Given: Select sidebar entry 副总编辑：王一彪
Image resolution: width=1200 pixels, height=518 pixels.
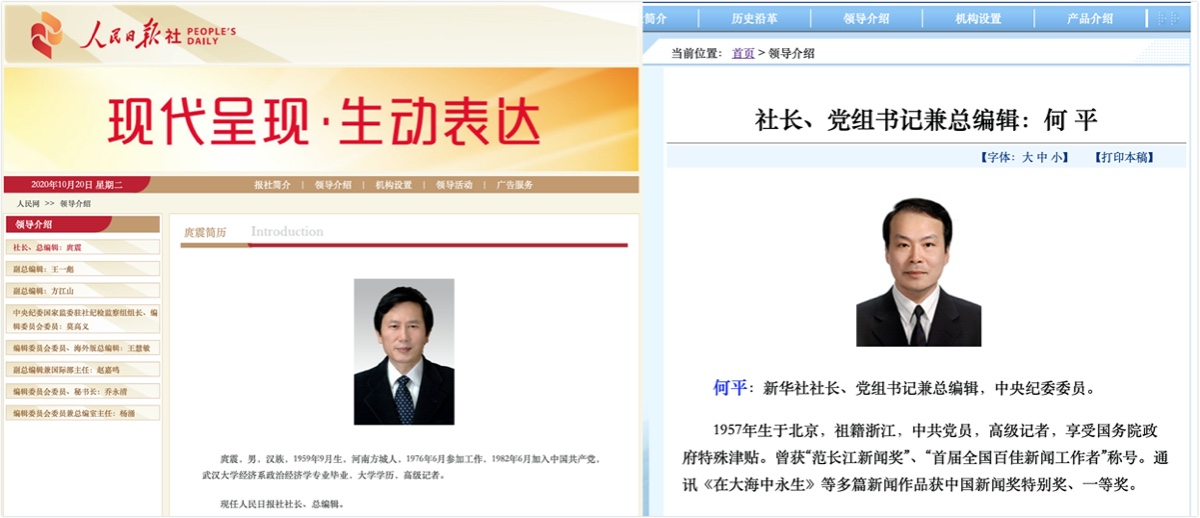Looking at the screenshot, I should [x=43, y=269].
